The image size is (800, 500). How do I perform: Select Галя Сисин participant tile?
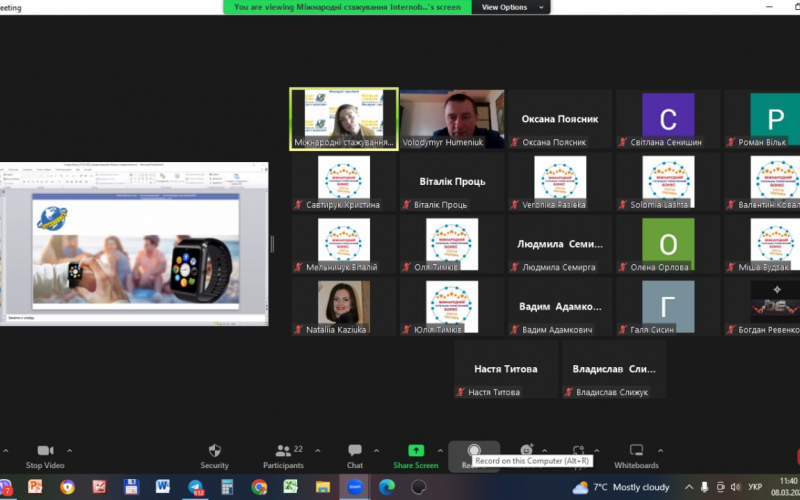point(668,306)
